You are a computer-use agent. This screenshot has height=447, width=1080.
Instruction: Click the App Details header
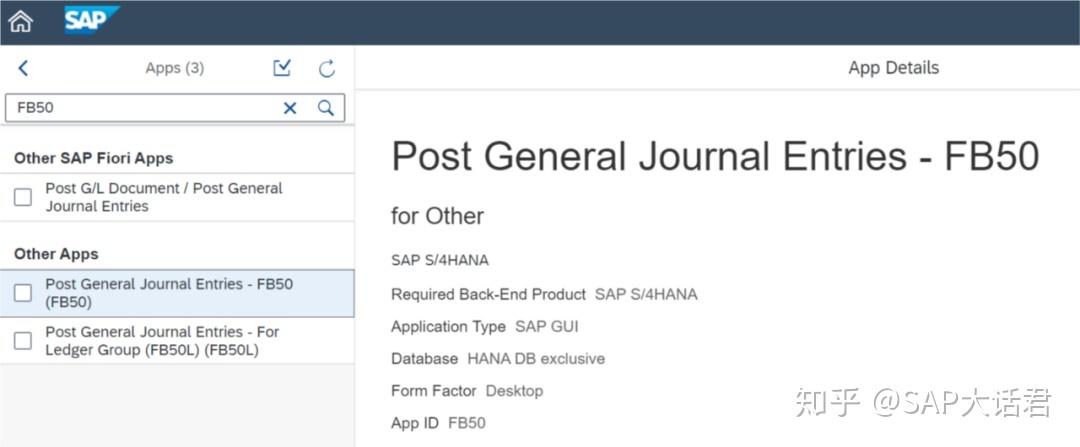click(x=893, y=67)
